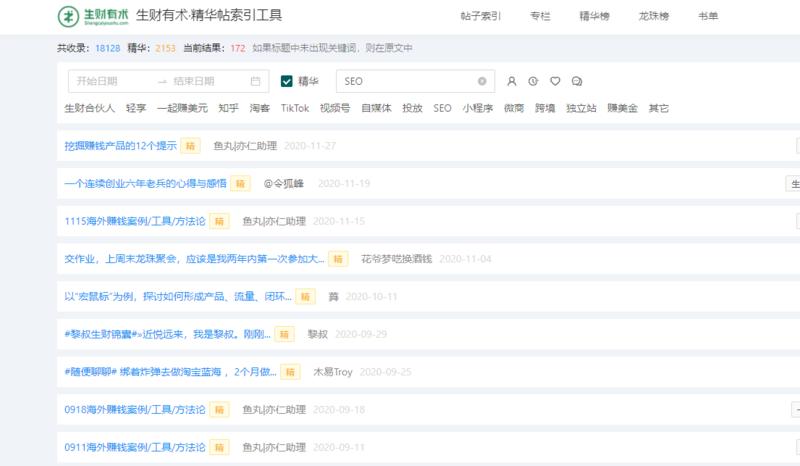This screenshot has width=800, height=466.
Task: Open post 1115海外赚钱案例/工具/方法论
Action: (135, 221)
